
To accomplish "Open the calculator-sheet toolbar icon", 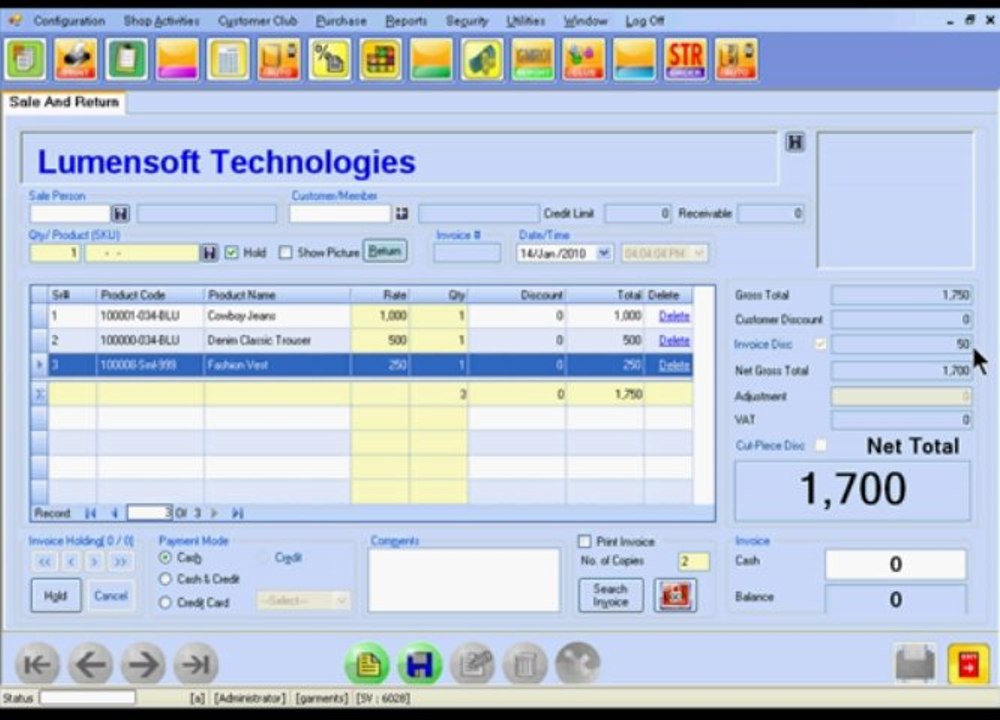I will point(228,59).
